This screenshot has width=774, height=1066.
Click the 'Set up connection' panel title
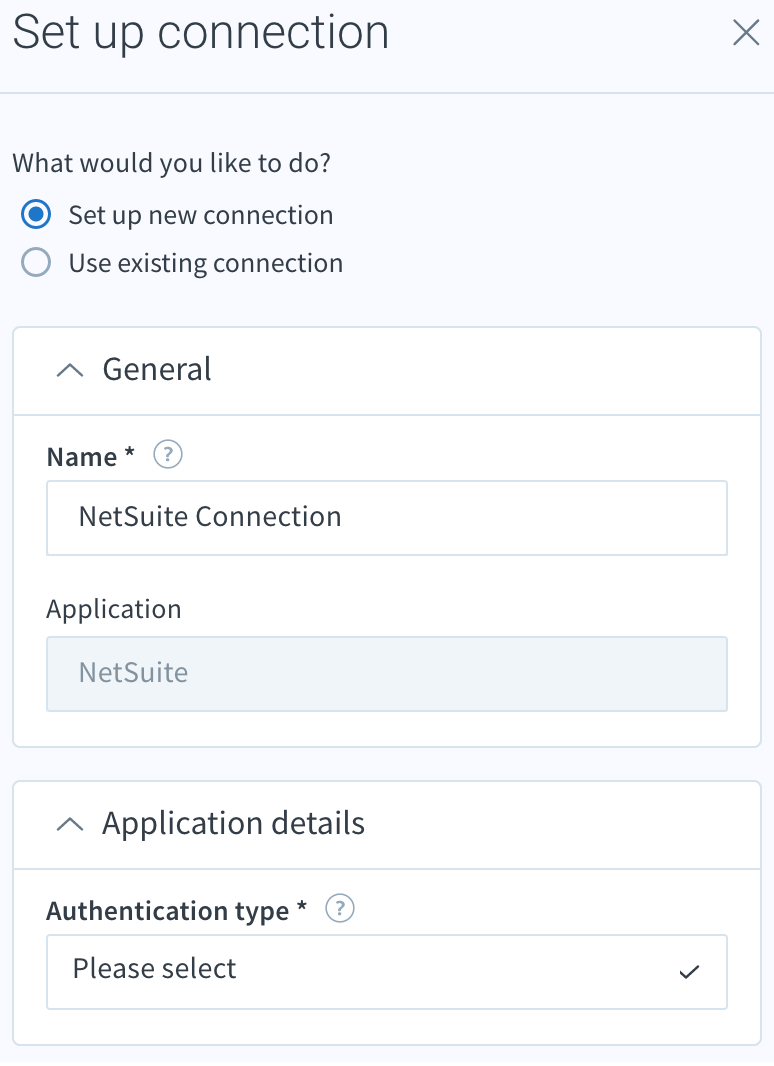201,33
